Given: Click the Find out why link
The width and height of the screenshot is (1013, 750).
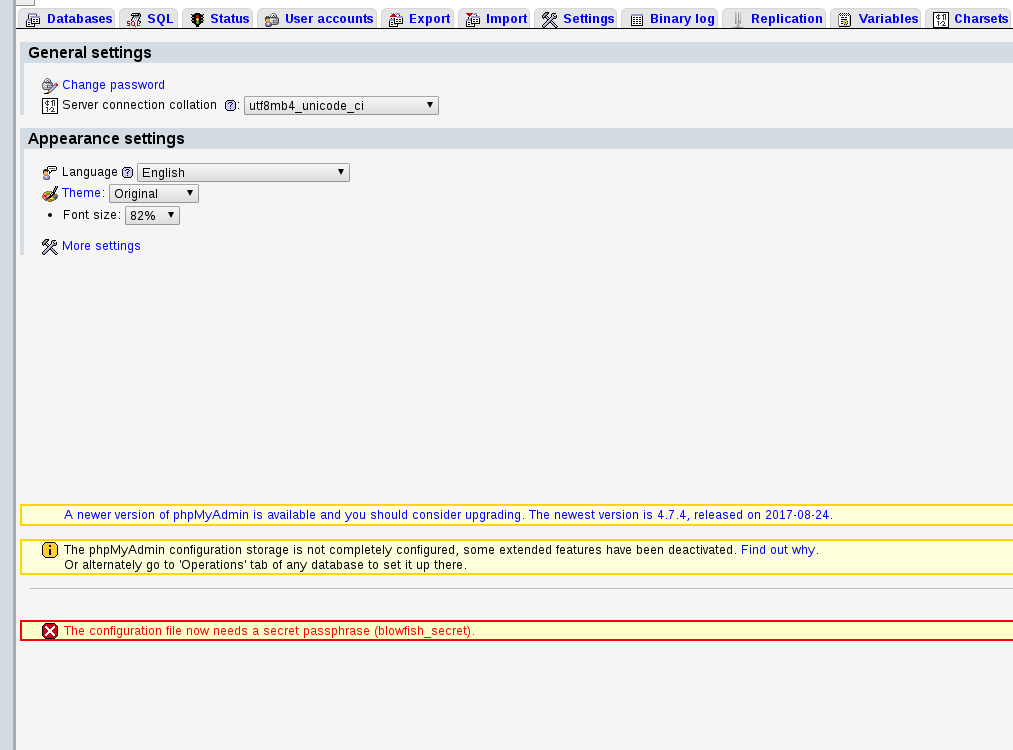Looking at the screenshot, I should pos(778,550).
